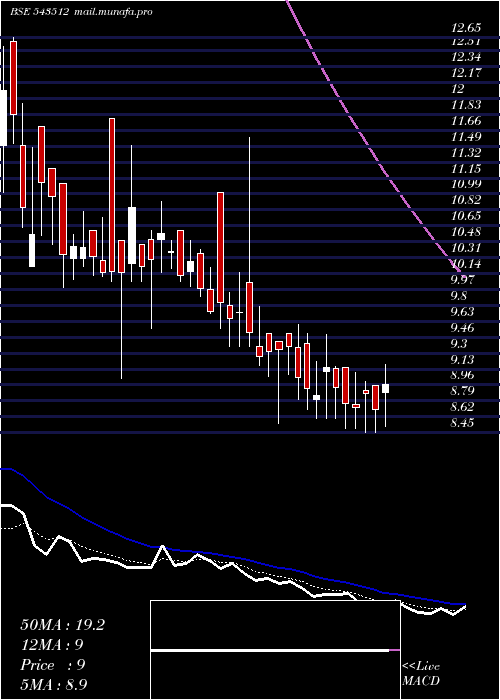Click the 10.31 price axis label

(x=467, y=248)
